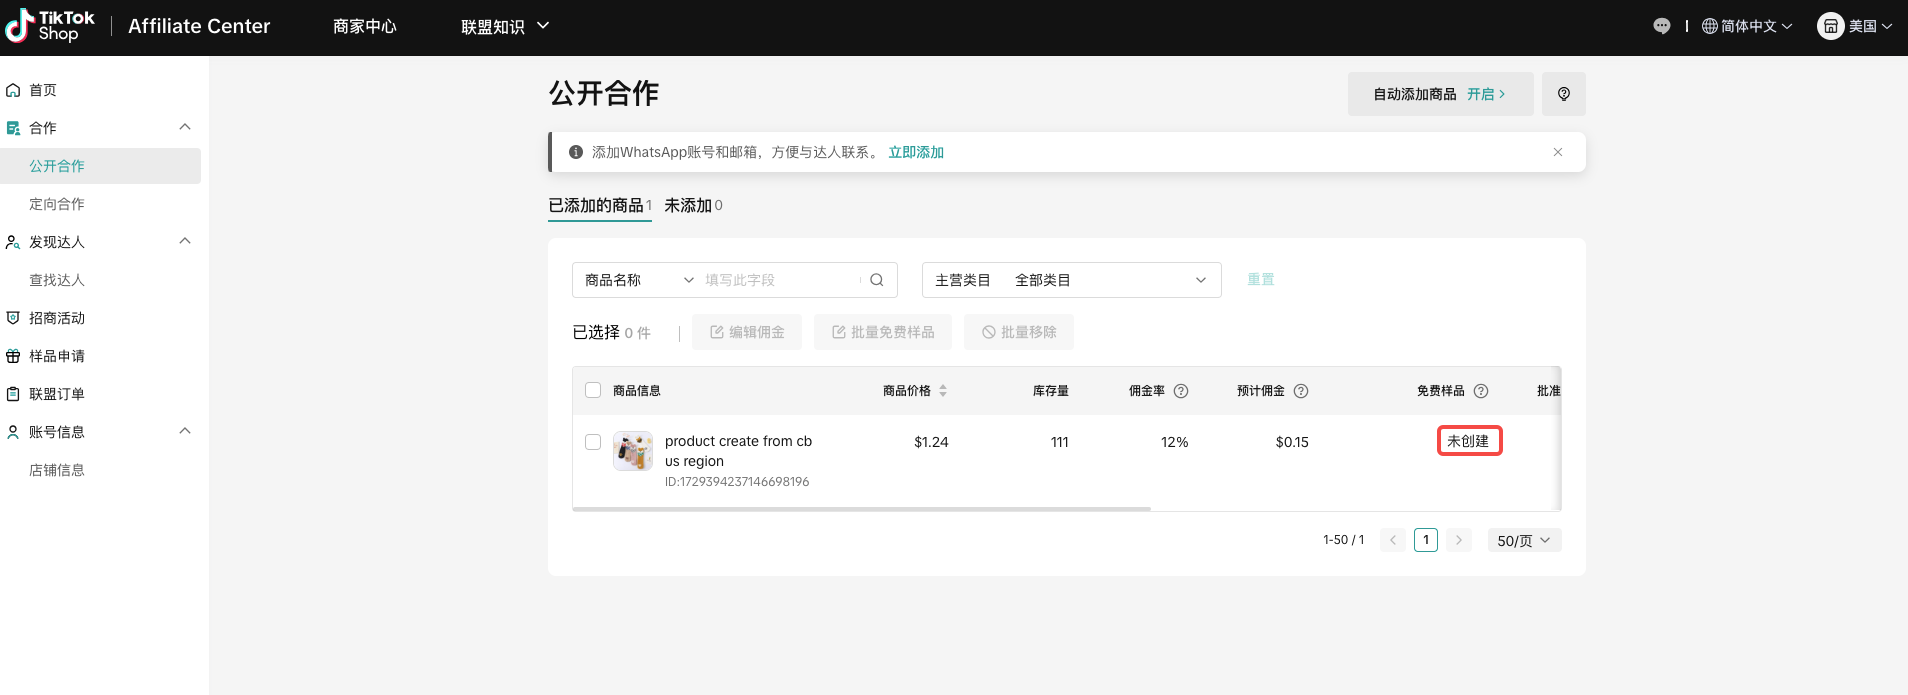Open the 商品名称 search type dropdown

638,280
